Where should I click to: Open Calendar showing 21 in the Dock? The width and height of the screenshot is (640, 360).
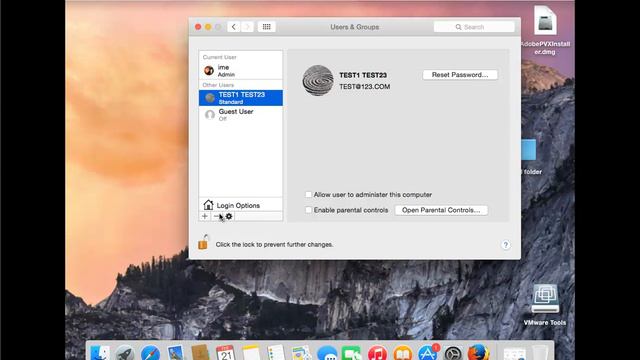pos(226,352)
